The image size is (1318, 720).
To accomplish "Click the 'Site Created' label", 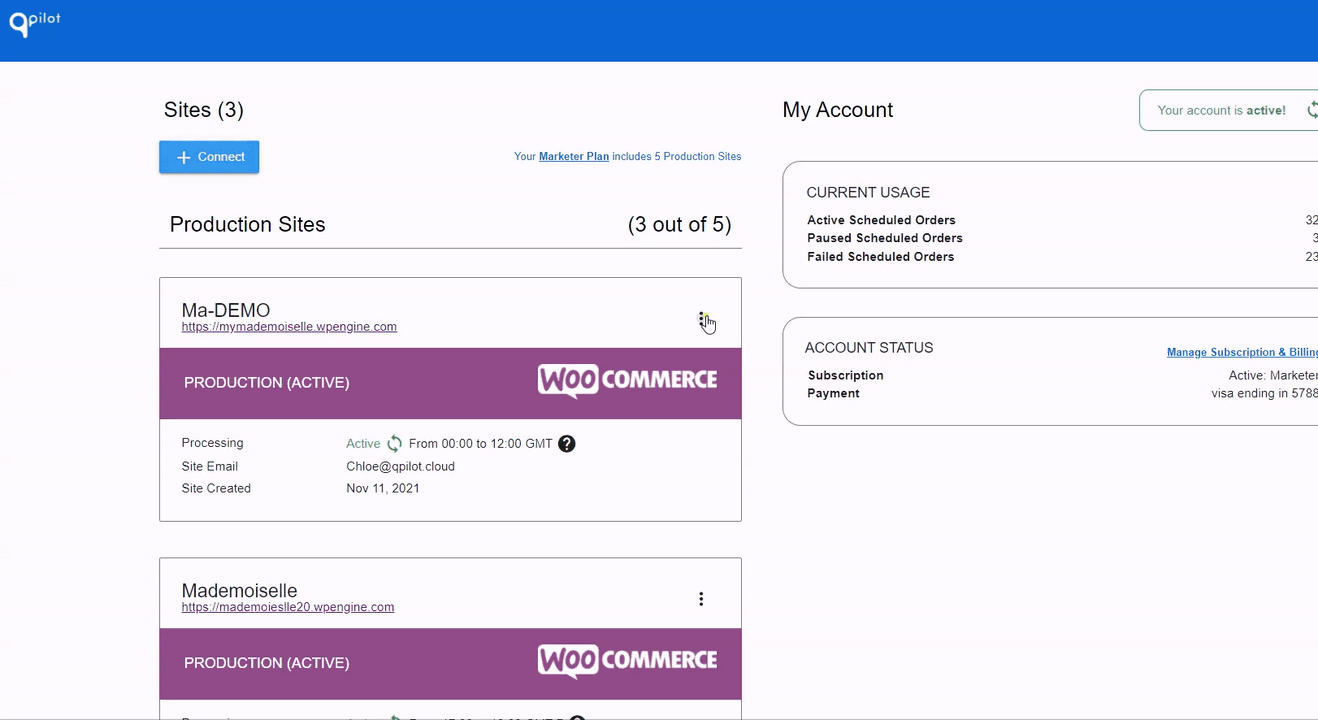I will pos(216,489).
